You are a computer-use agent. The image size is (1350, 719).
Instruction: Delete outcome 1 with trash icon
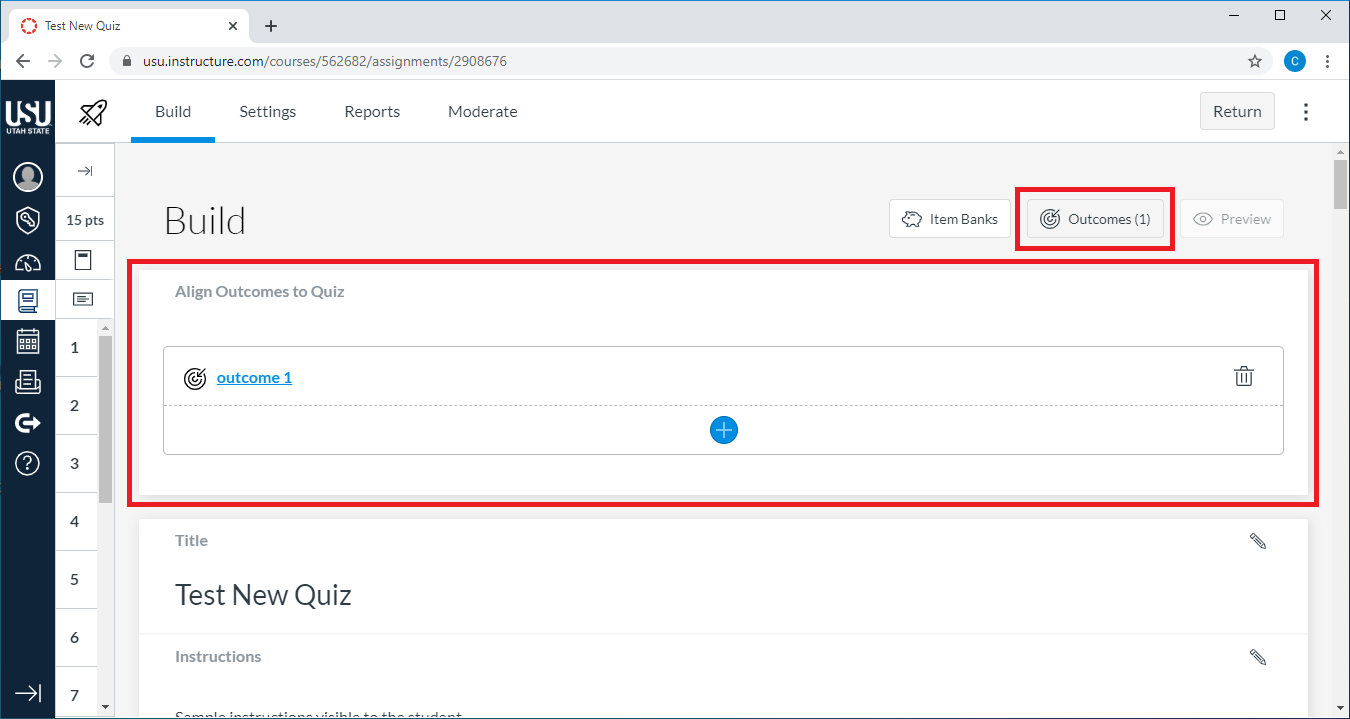click(1243, 377)
